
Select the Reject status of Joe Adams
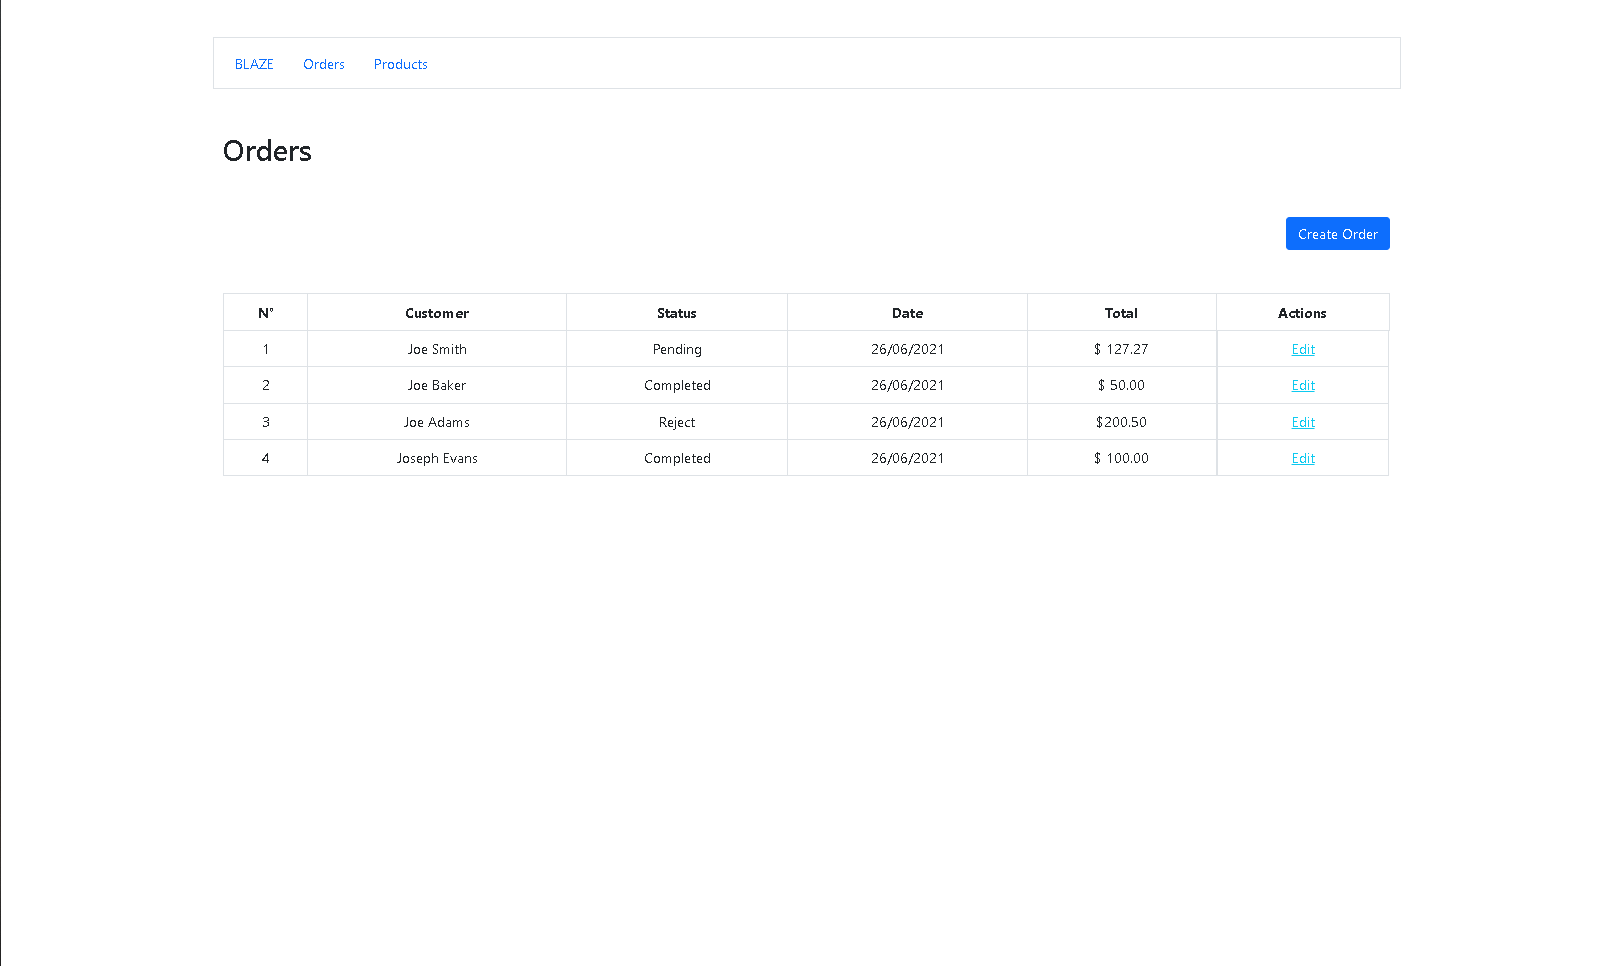677,421
